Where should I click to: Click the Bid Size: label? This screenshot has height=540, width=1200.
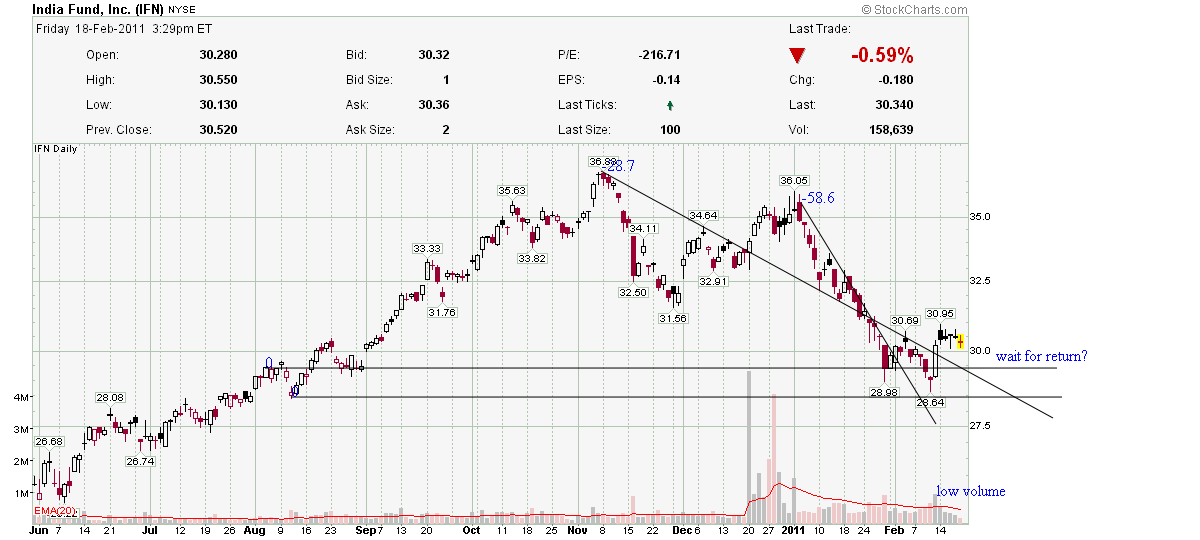[x=369, y=80]
